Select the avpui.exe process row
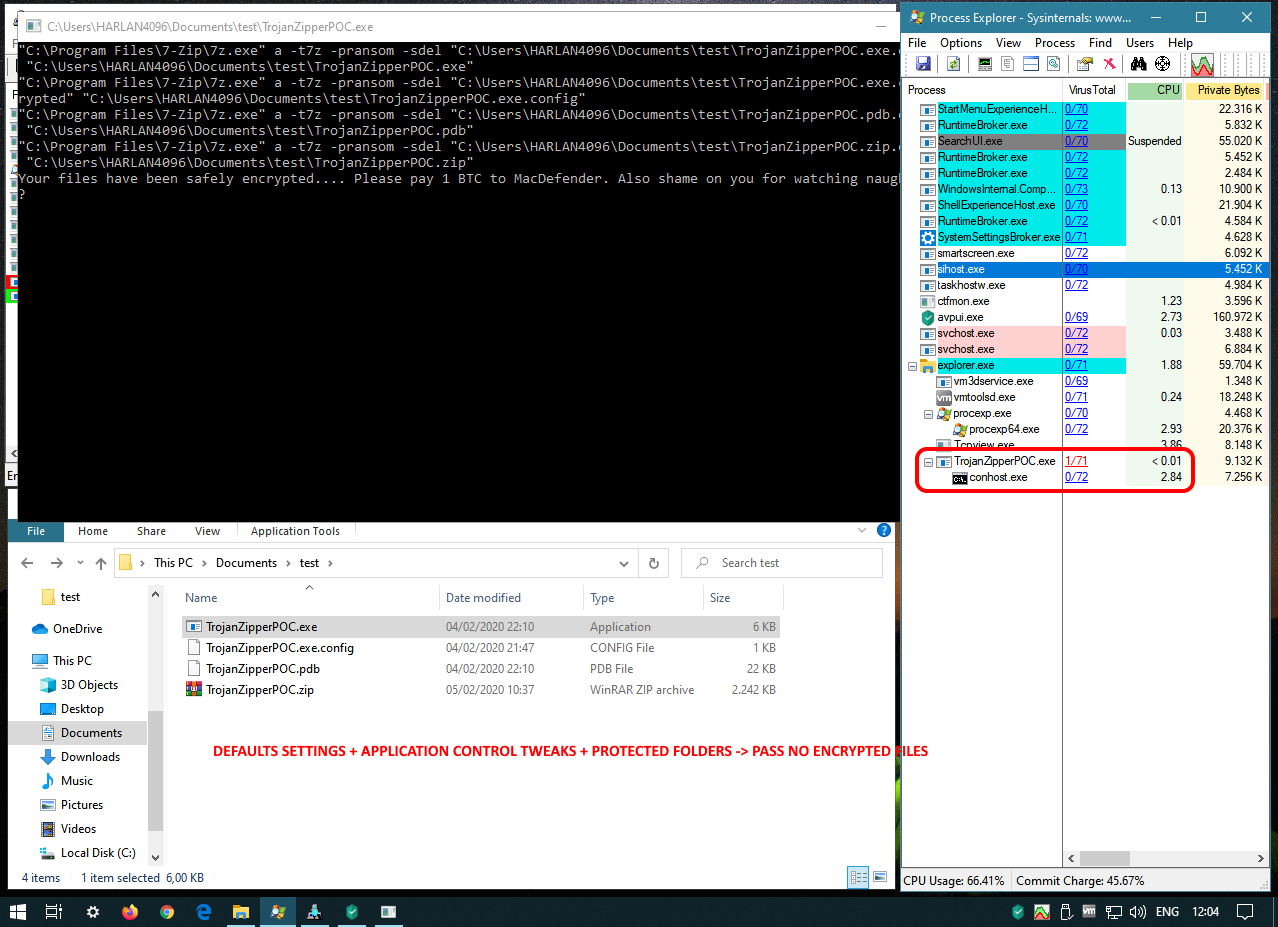Screen dimensions: 1278x927 1086,317
